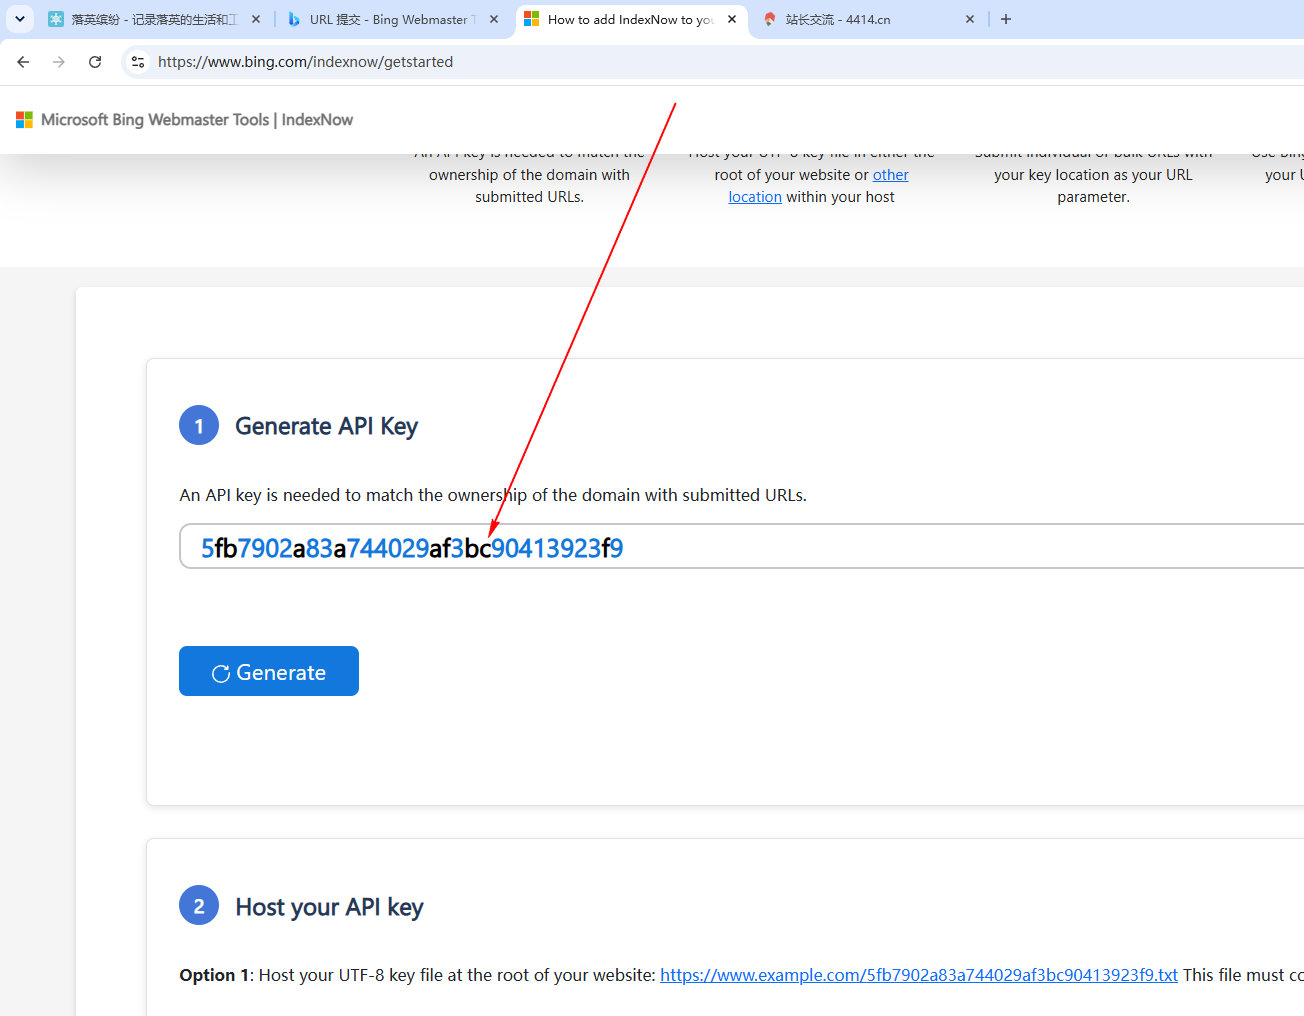Open the example.com key file URL link

(919, 975)
